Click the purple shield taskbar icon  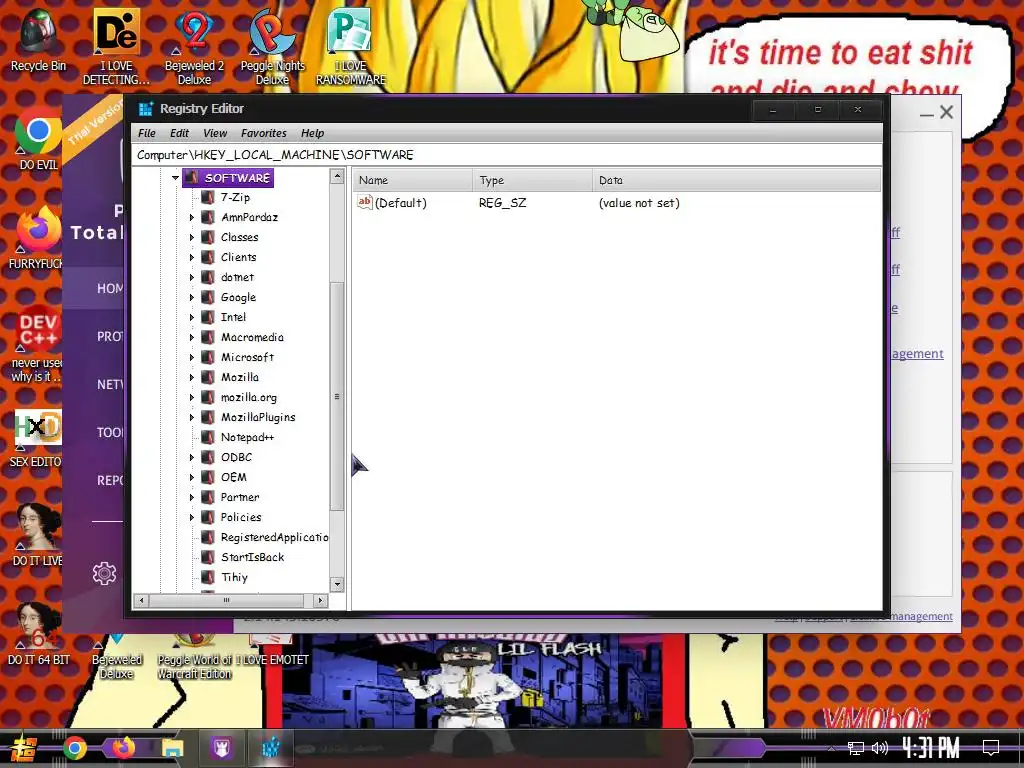(x=221, y=748)
